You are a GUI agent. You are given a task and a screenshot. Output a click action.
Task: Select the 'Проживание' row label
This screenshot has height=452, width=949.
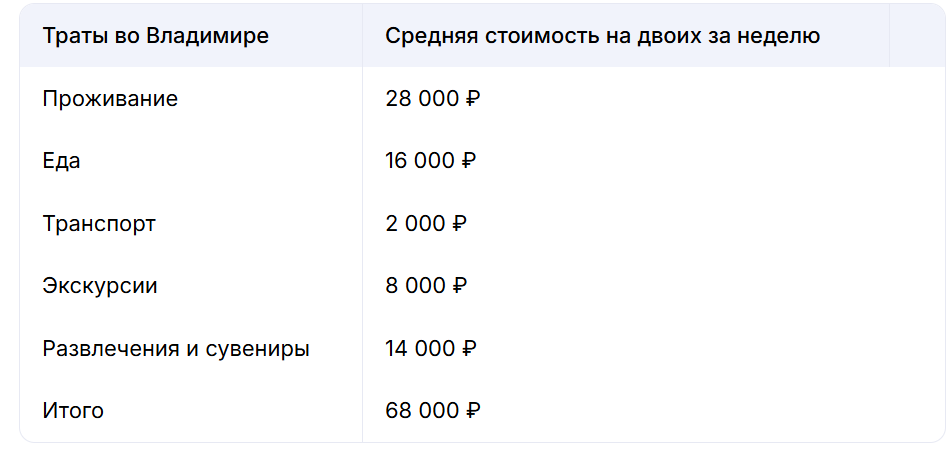pos(110,98)
